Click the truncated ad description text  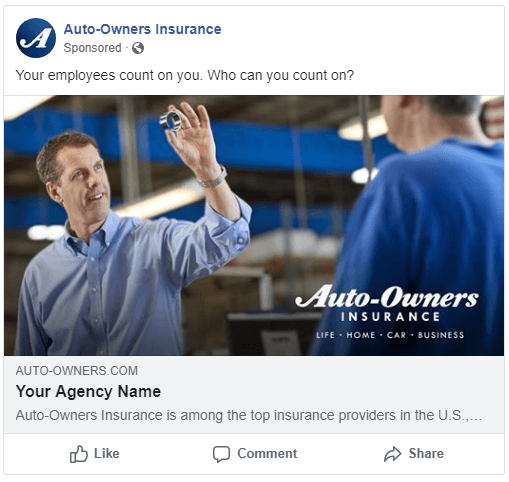click(249, 415)
